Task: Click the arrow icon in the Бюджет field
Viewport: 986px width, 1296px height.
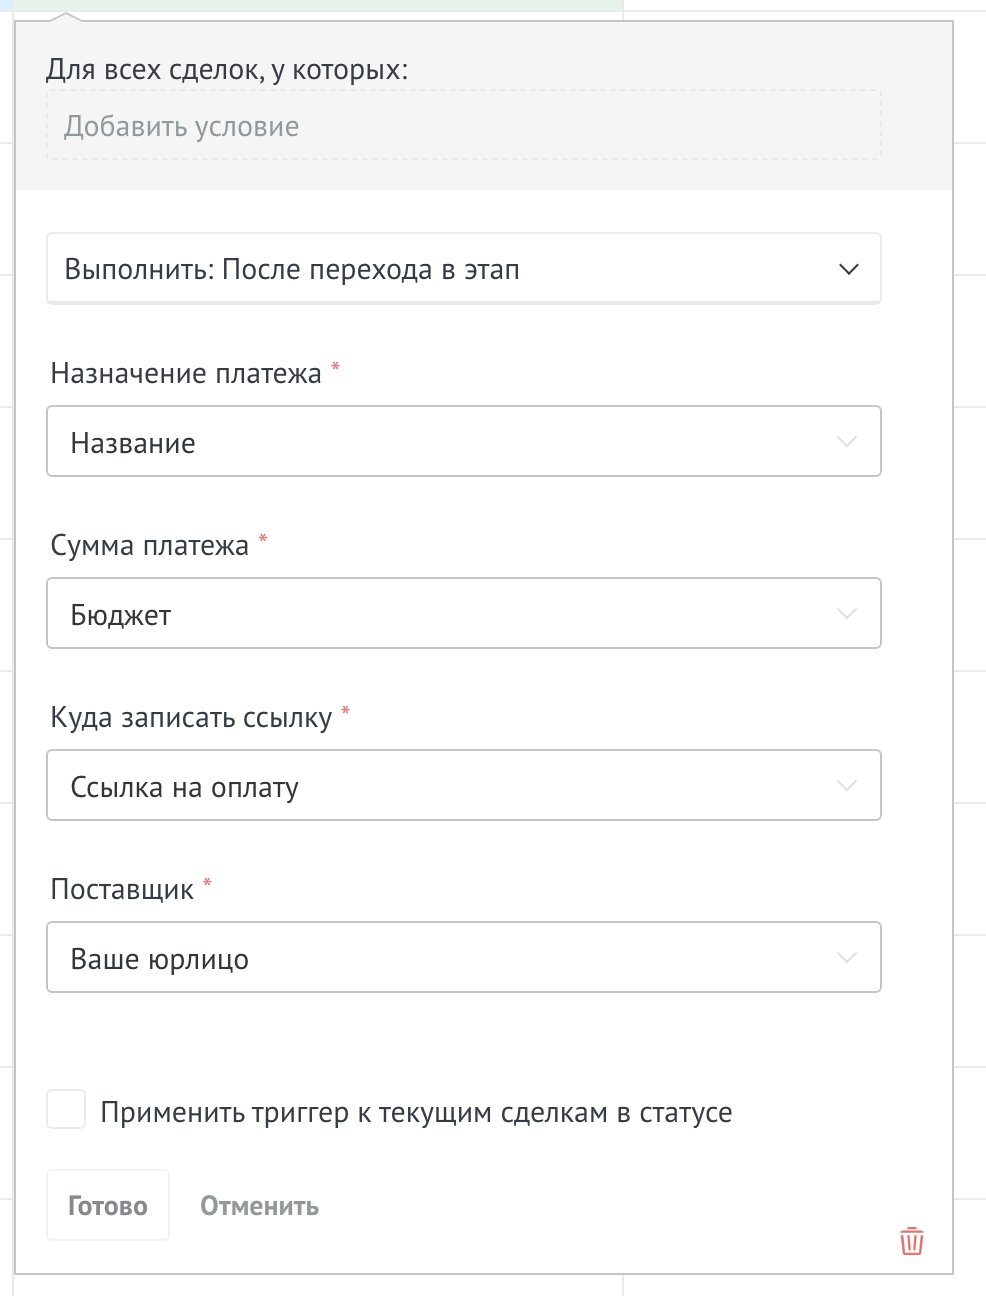Action: tap(847, 614)
